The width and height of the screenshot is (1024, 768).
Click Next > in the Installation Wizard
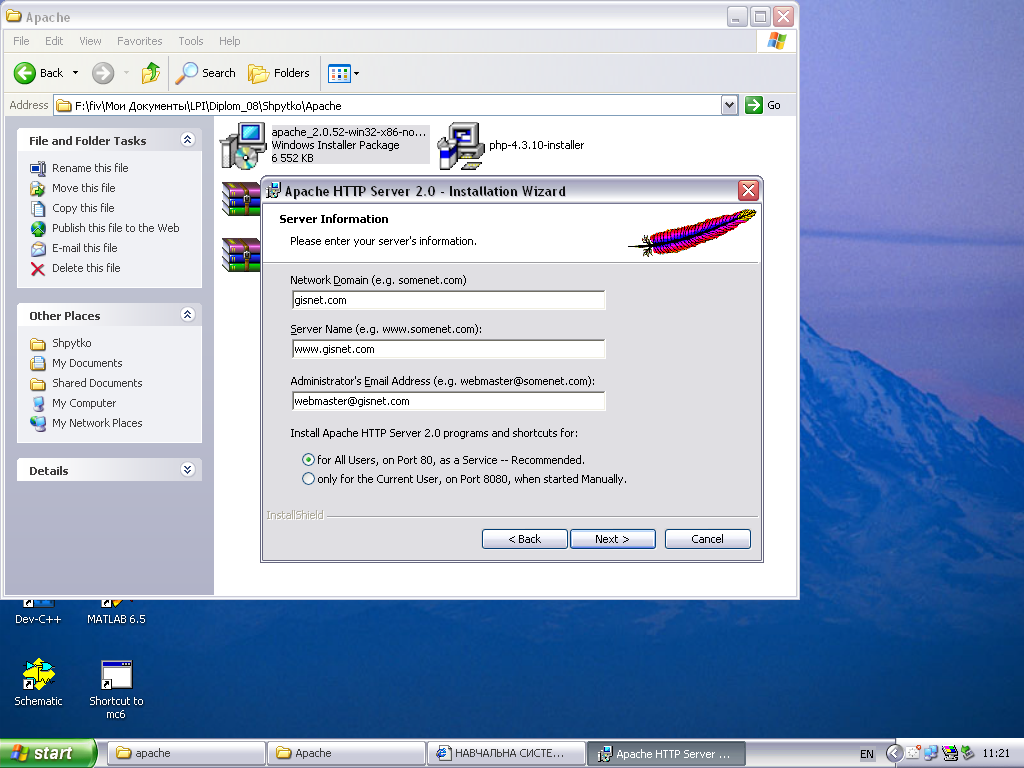[x=613, y=539]
